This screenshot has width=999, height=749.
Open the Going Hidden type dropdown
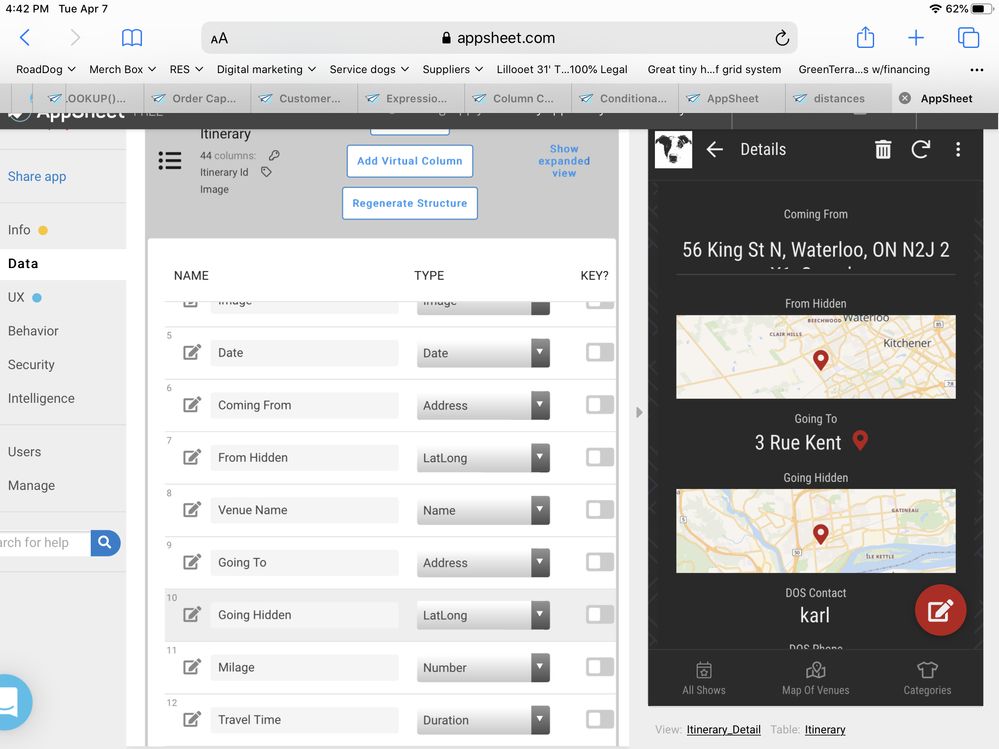(x=483, y=615)
